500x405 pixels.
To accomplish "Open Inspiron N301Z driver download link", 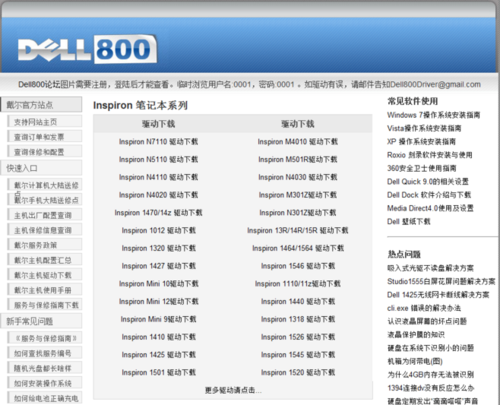I will pyautogui.click(x=298, y=213).
